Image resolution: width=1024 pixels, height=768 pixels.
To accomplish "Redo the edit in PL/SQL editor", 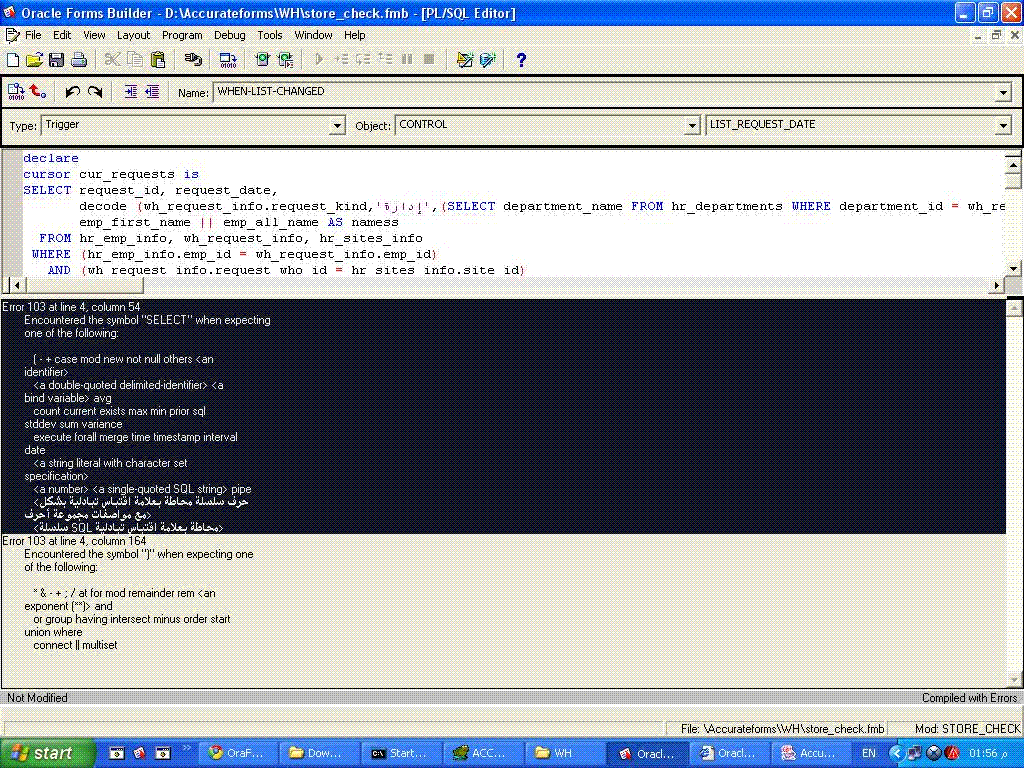I will point(95,92).
